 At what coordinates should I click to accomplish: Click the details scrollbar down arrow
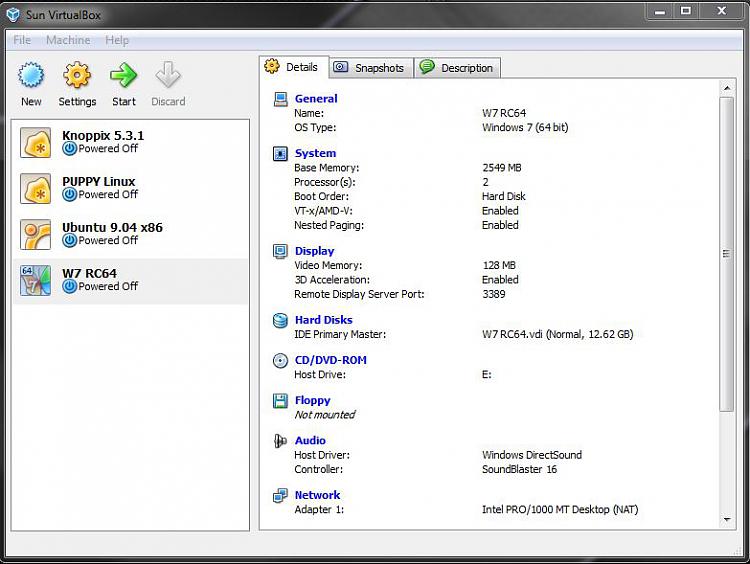coord(727,520)
